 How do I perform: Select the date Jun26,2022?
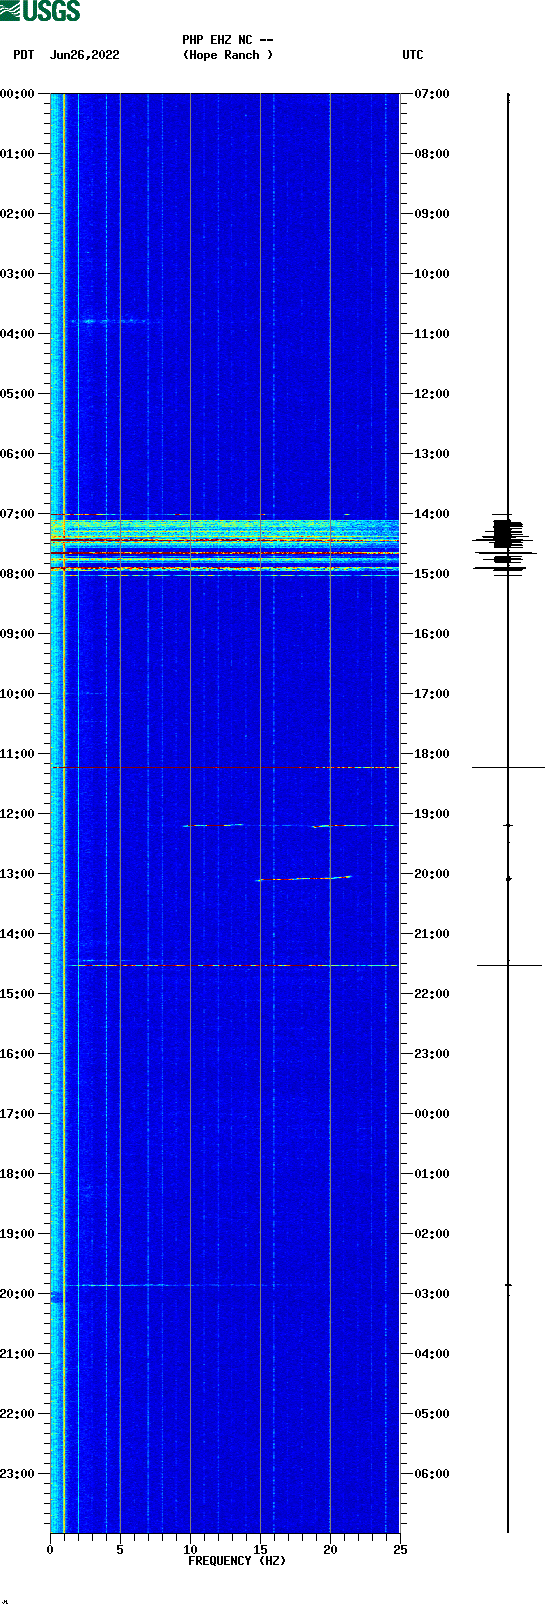85,55
